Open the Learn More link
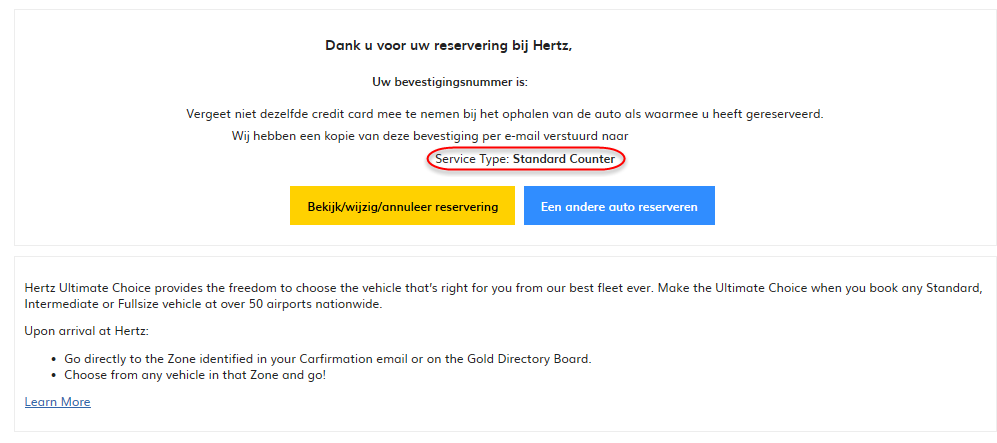This screenshot has height=443, width=997. (57, 402)
